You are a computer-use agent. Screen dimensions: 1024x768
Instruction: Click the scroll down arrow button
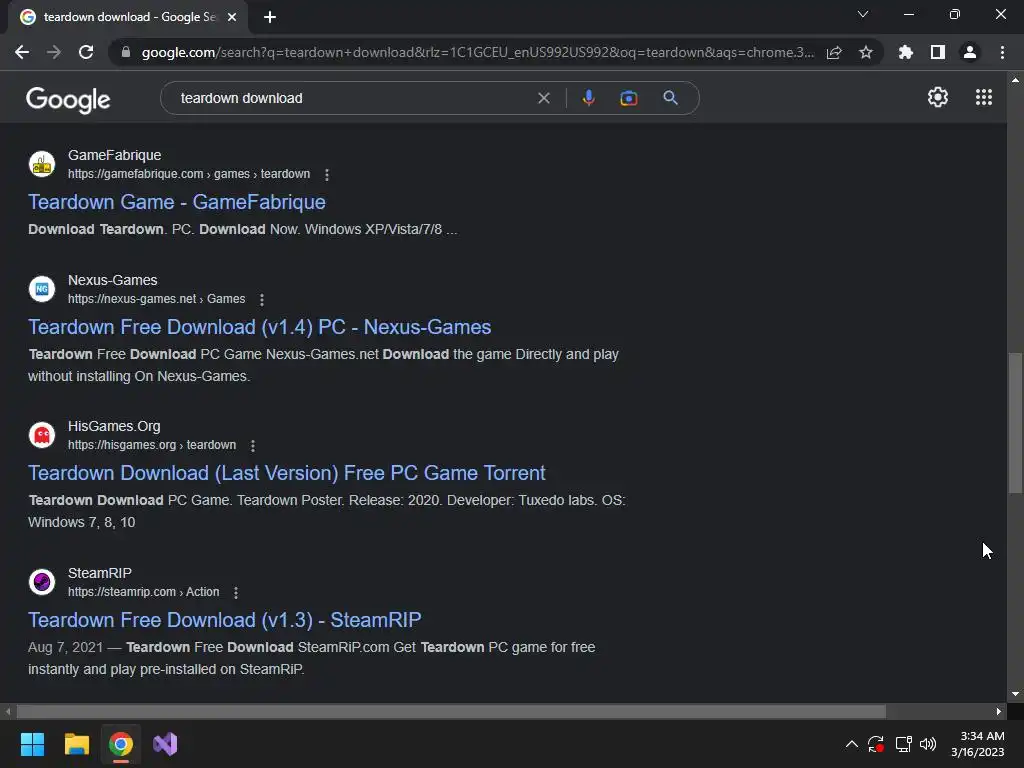pyautogui.click(x=1015, y=694)
